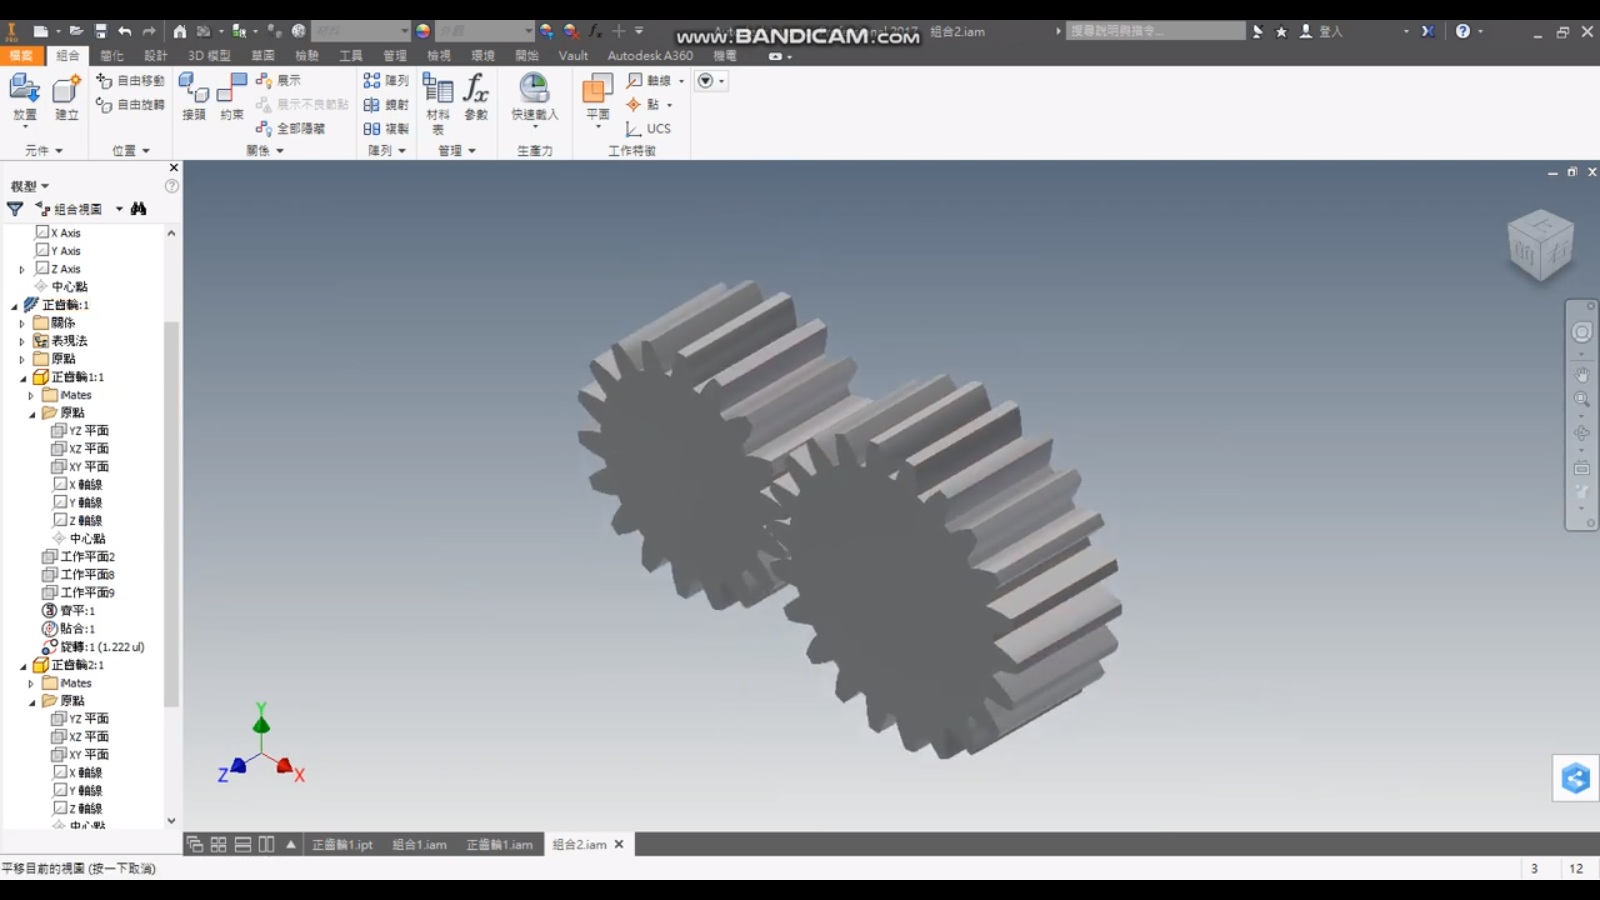The image size is (1600, 900).
Task: Click the ViewCube in the viewport
Action: (1540, 244)
